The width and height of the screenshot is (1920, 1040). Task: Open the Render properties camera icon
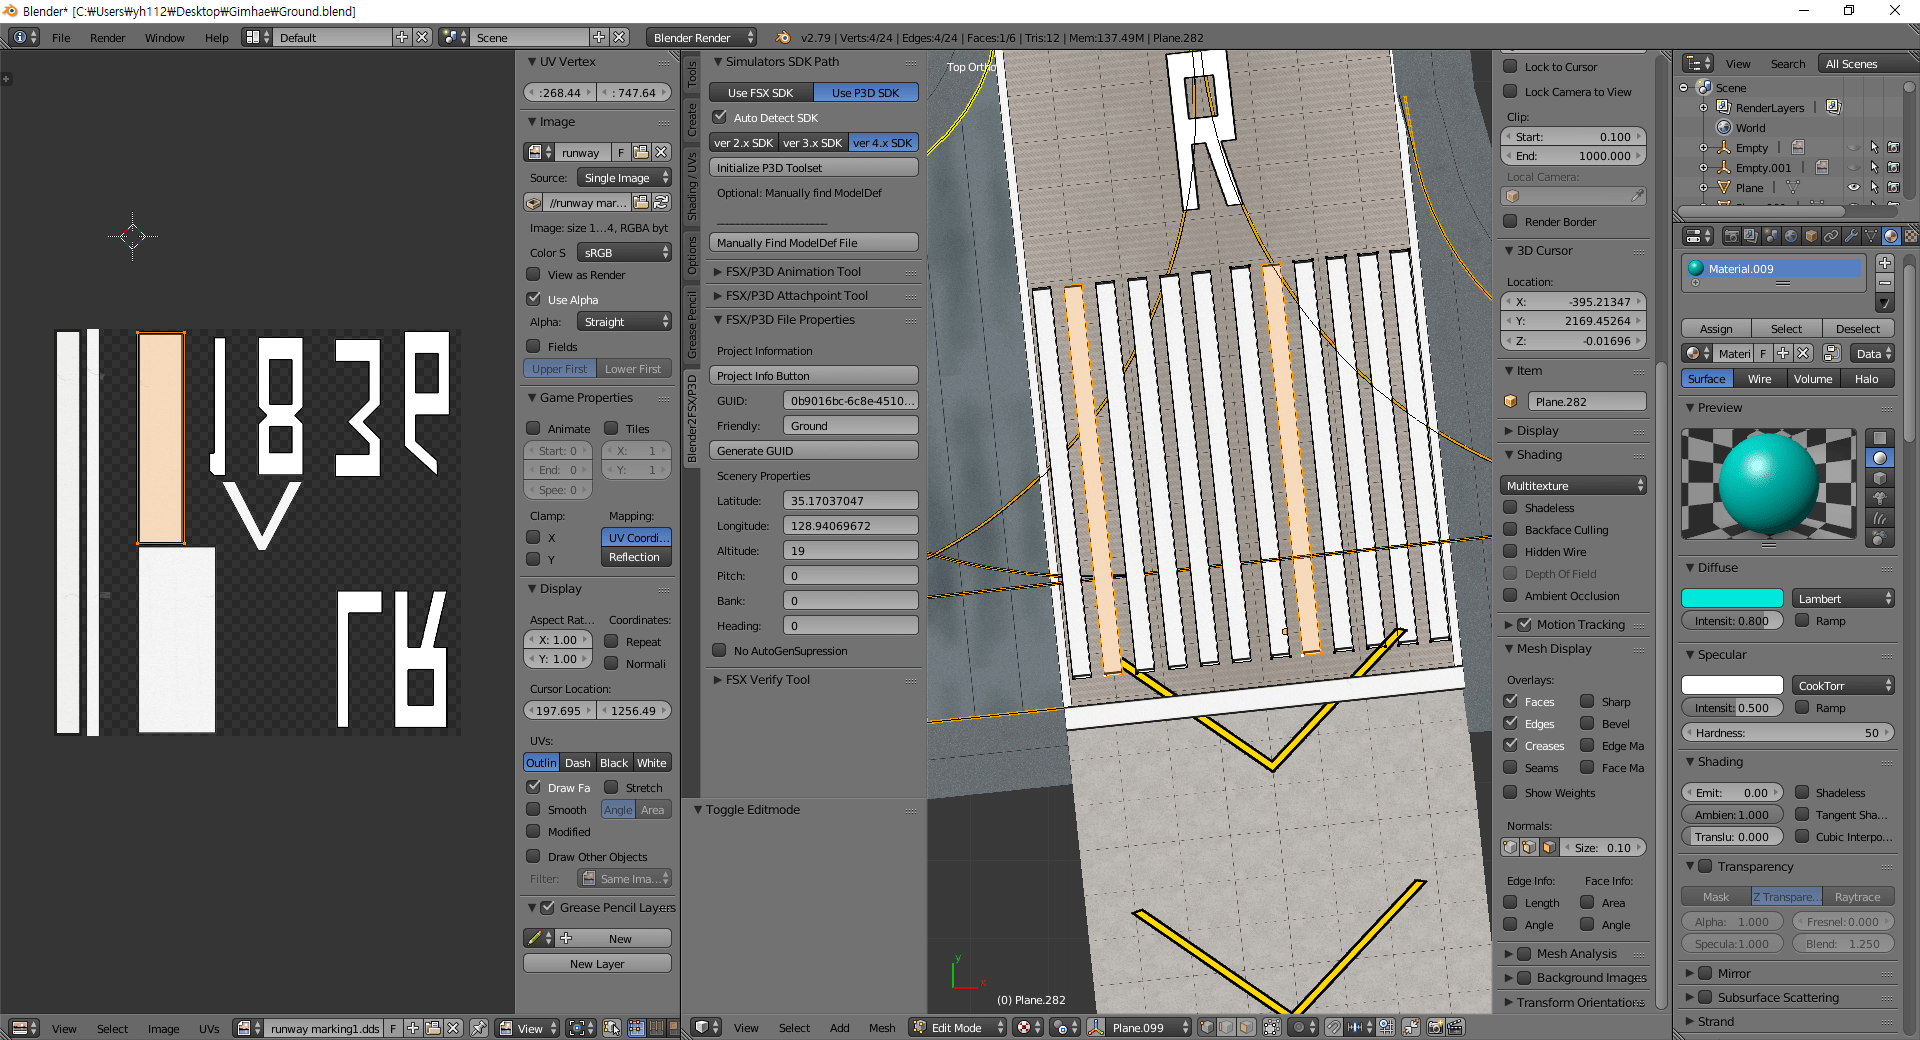[x=1732, y=237]
